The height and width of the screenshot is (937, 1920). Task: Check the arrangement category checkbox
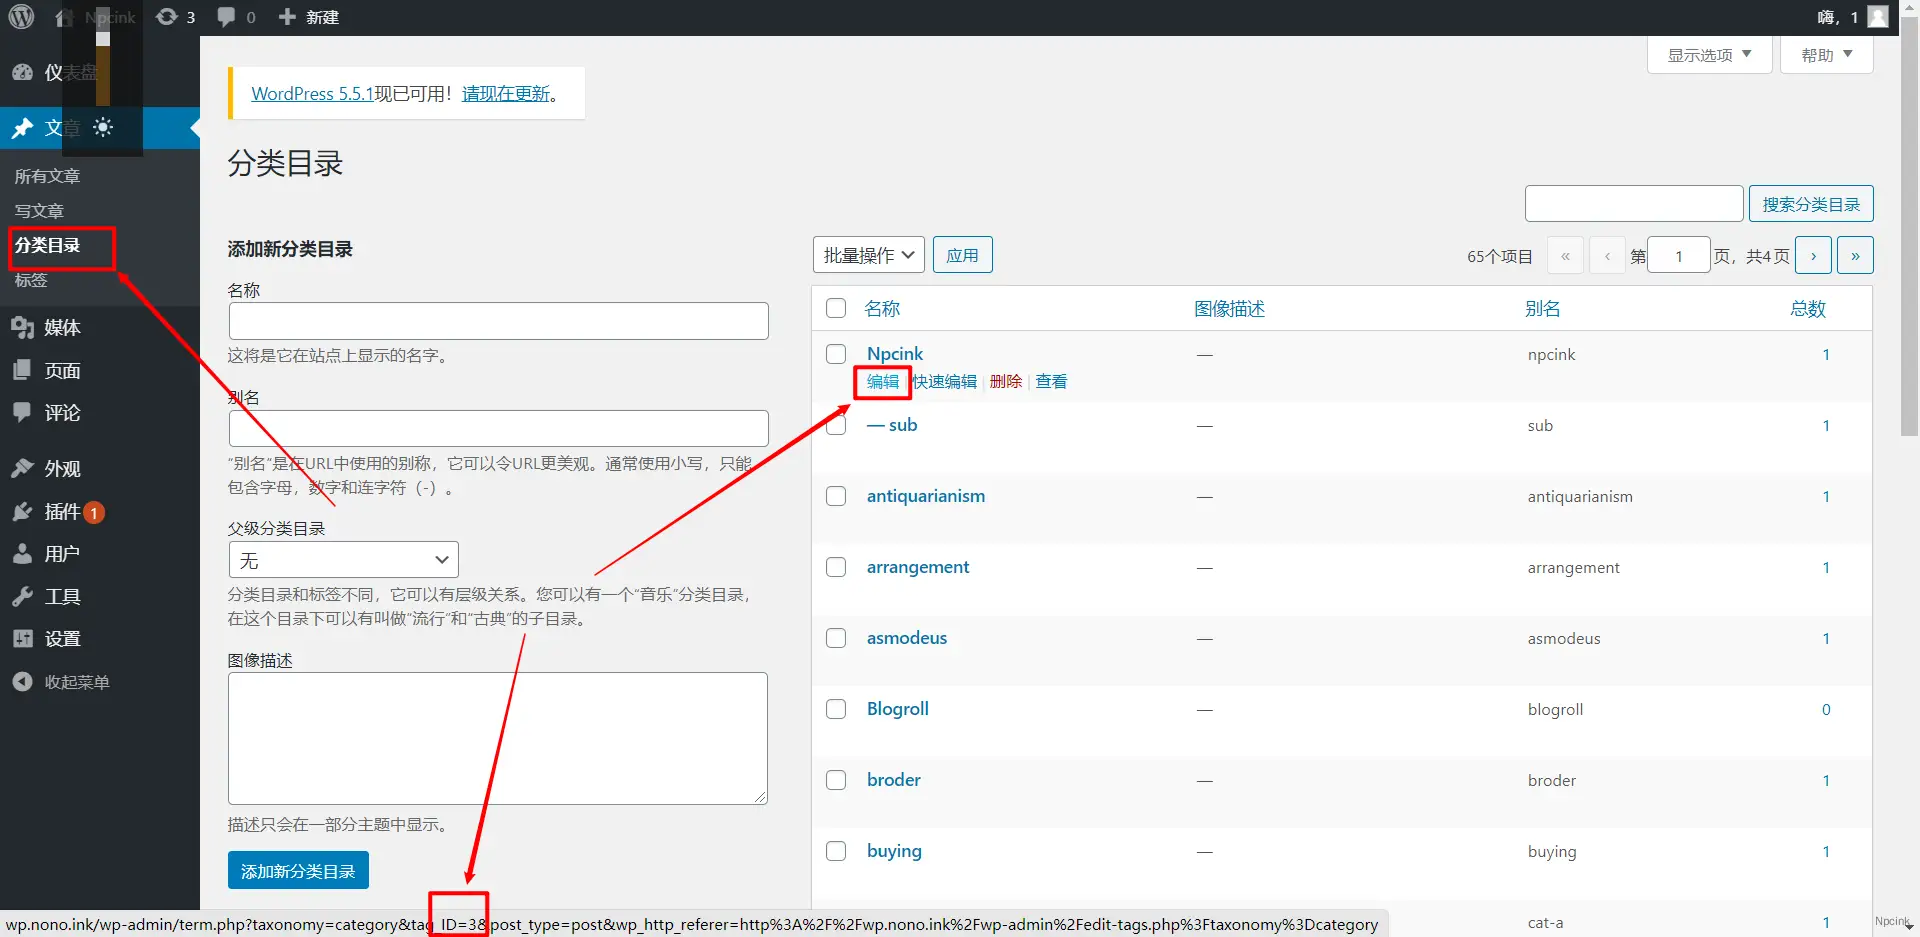click(836, 567)
